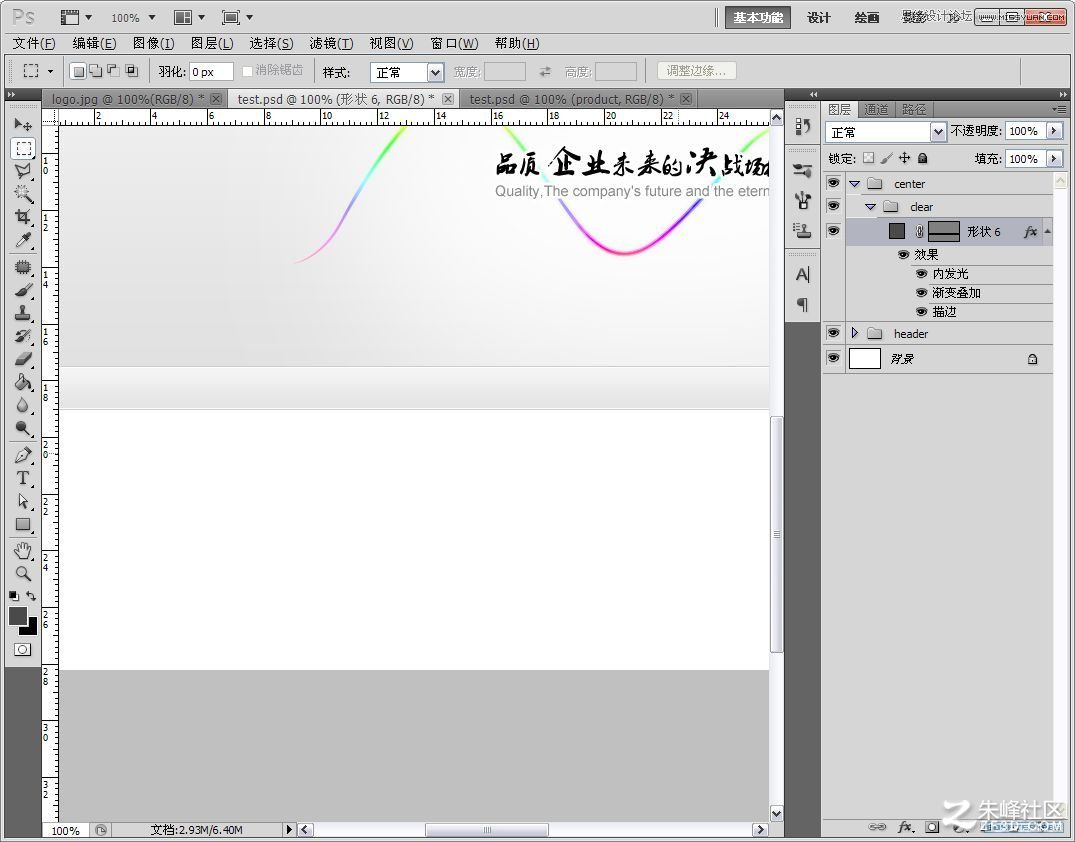Hide the header layer group
Image resolution: width=1075 pixels, height=842 pixels.
pyautogui.click(x=833, y=333)
